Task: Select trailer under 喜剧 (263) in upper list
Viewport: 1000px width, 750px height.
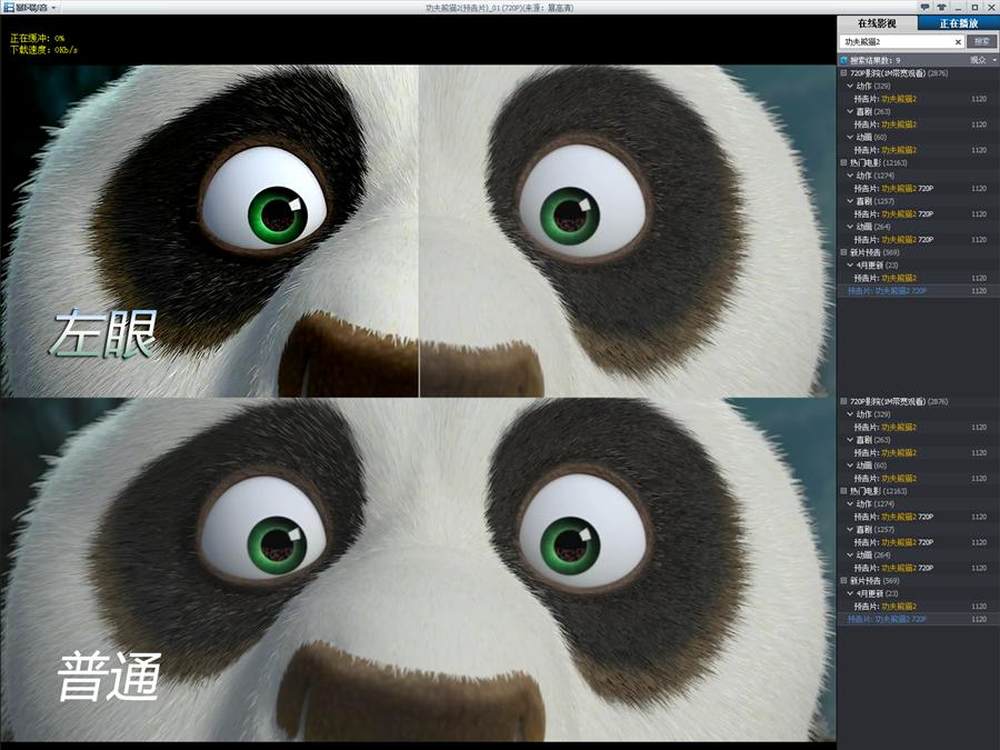Action: (x=918, y=124)
